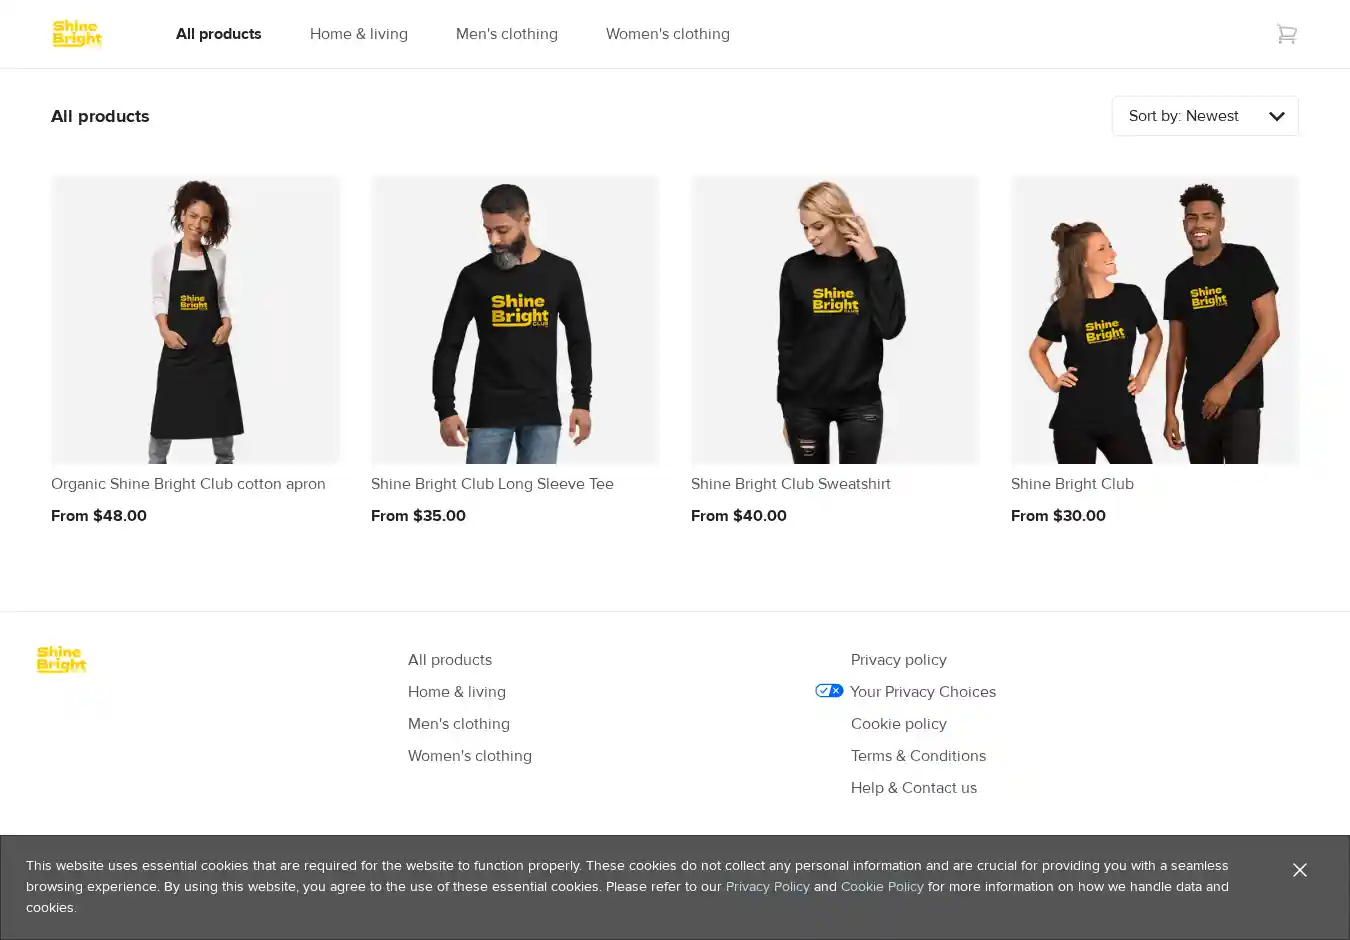Select the Sweatshirt product thumbnail
Screen dimensions: 1350x940
(x=835, y=320)
